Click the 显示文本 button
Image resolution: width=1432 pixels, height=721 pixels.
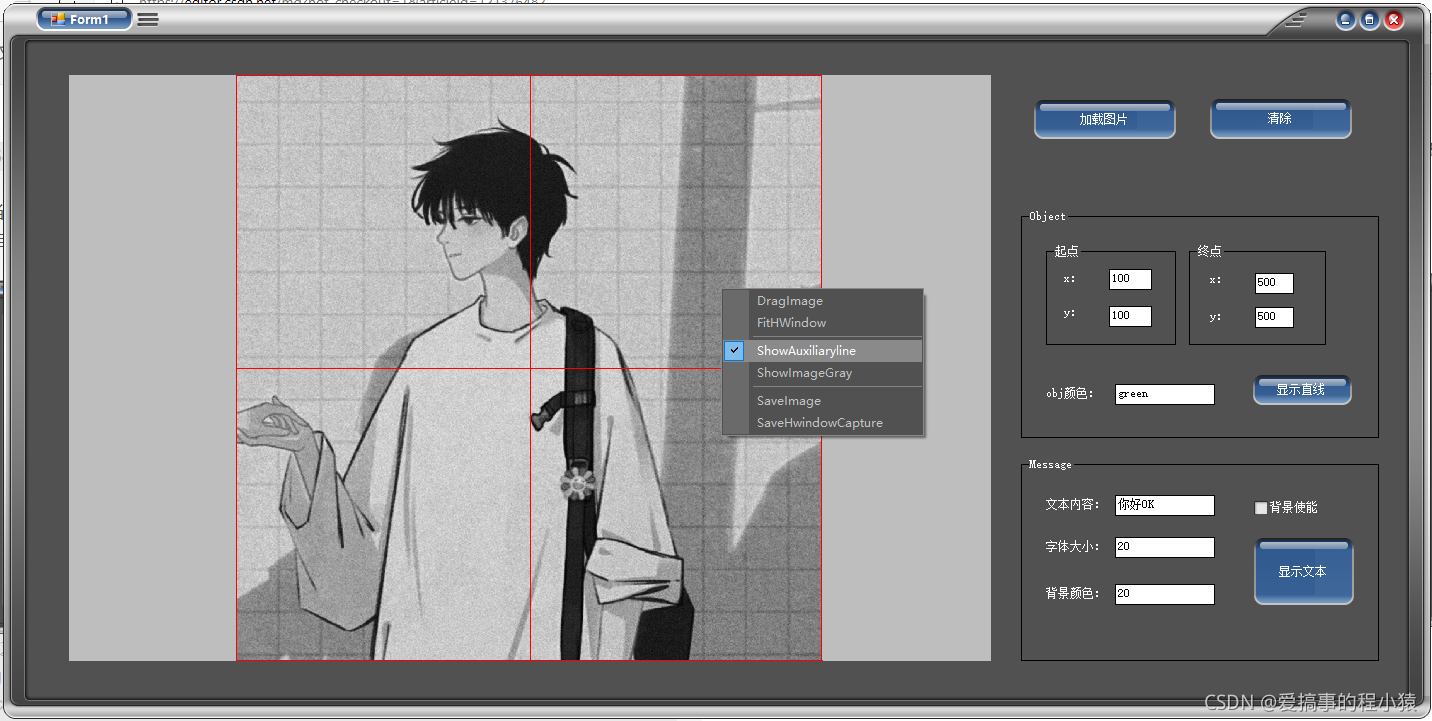point(1303,571)
